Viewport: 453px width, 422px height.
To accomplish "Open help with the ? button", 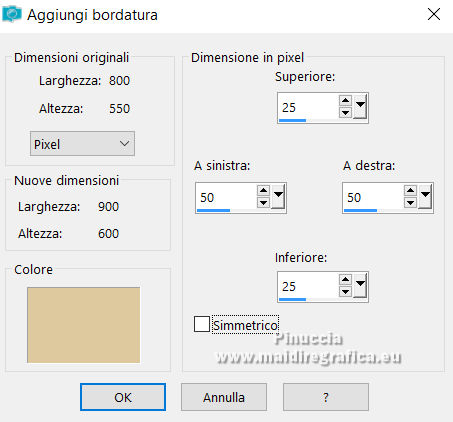I will [326, 397].
